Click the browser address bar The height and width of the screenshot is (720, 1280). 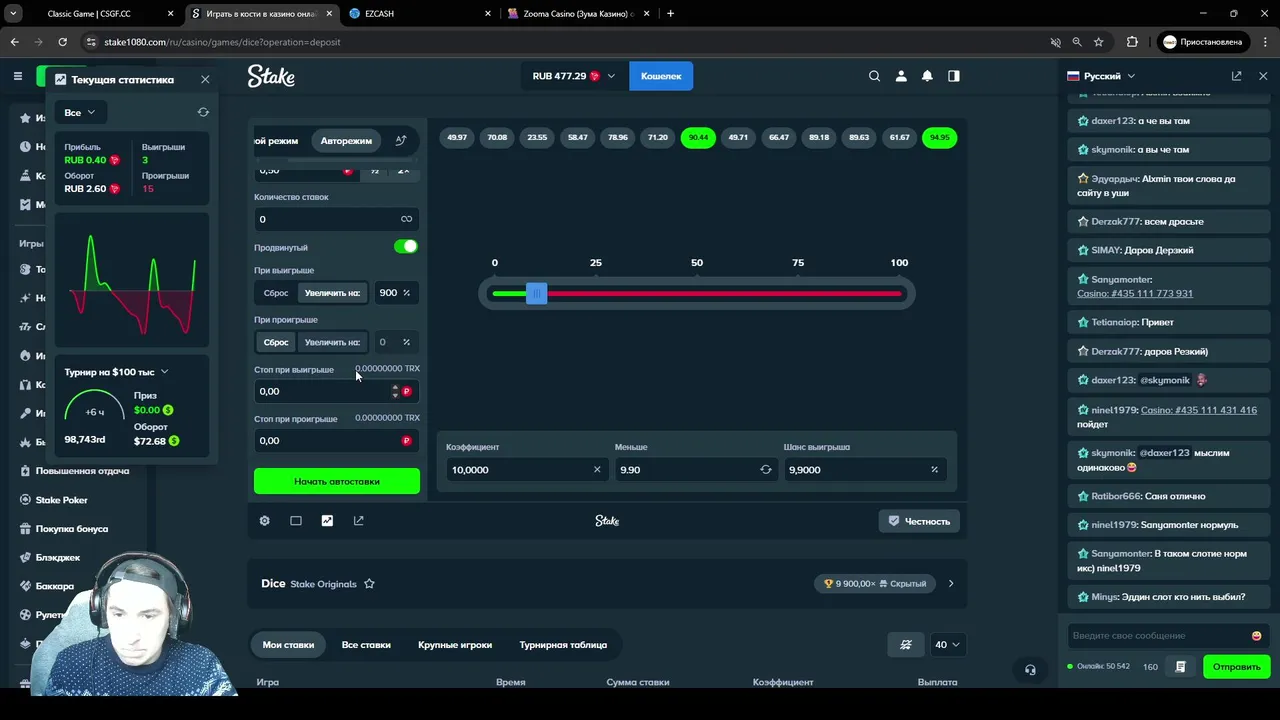tap(560, 42)
